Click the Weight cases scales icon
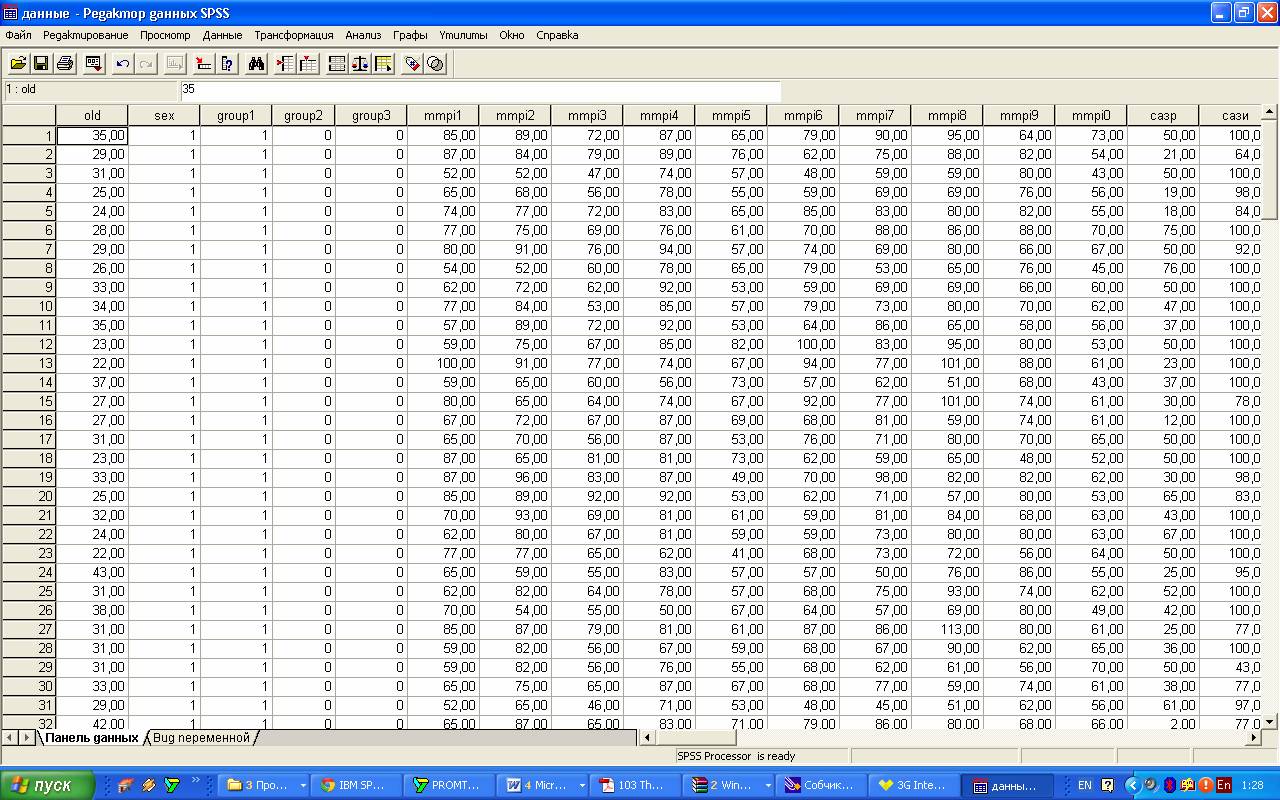1280x800 pixels. click(361, 64)
